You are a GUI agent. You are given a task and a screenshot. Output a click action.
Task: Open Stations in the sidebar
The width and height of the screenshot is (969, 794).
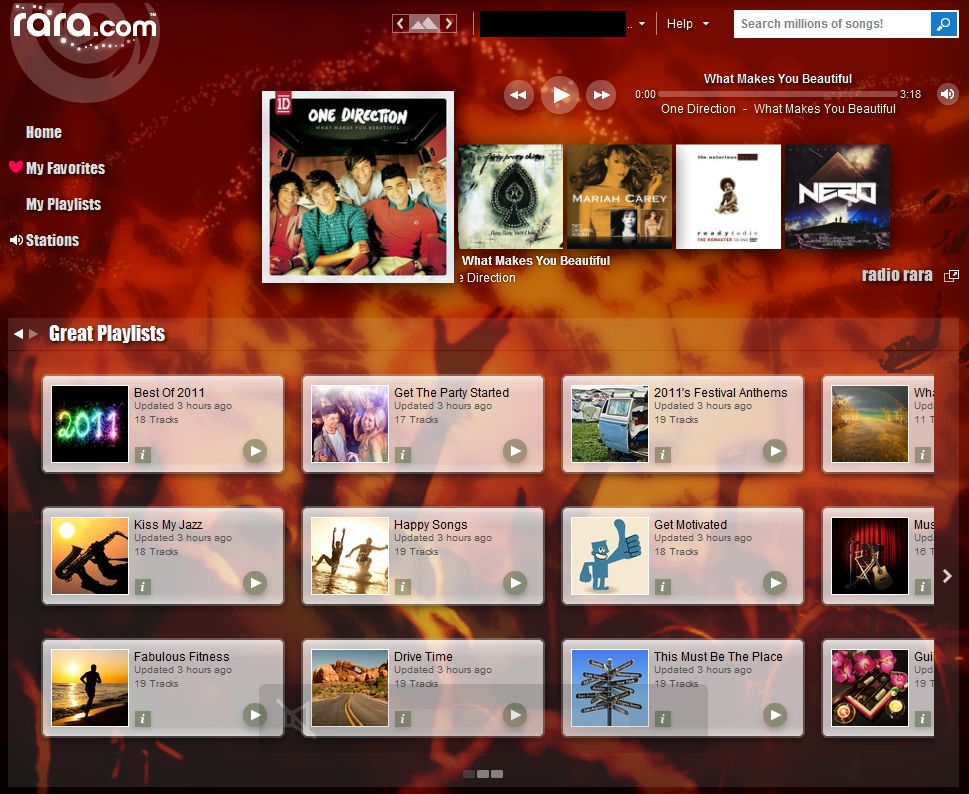pyautogui.click(x=53, y=240)
